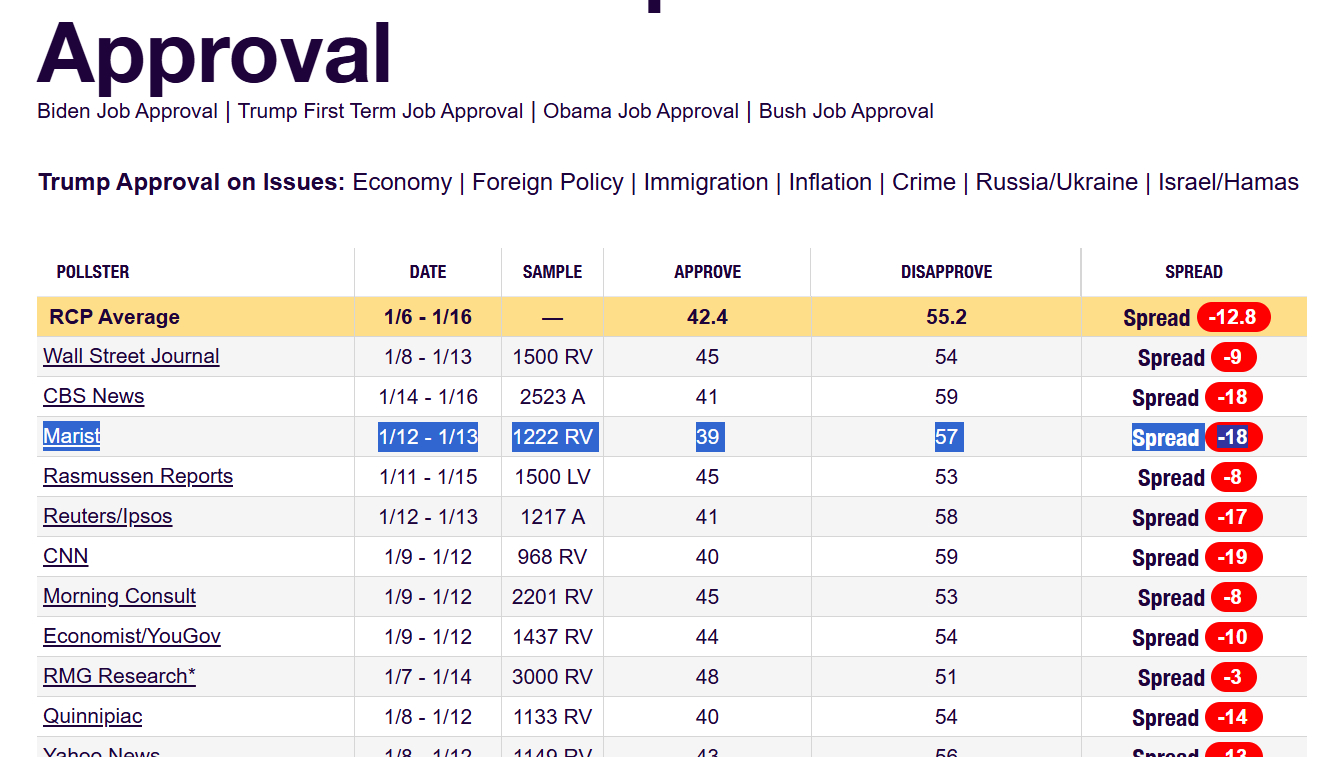Open the Immigration issue approval link

705,182
